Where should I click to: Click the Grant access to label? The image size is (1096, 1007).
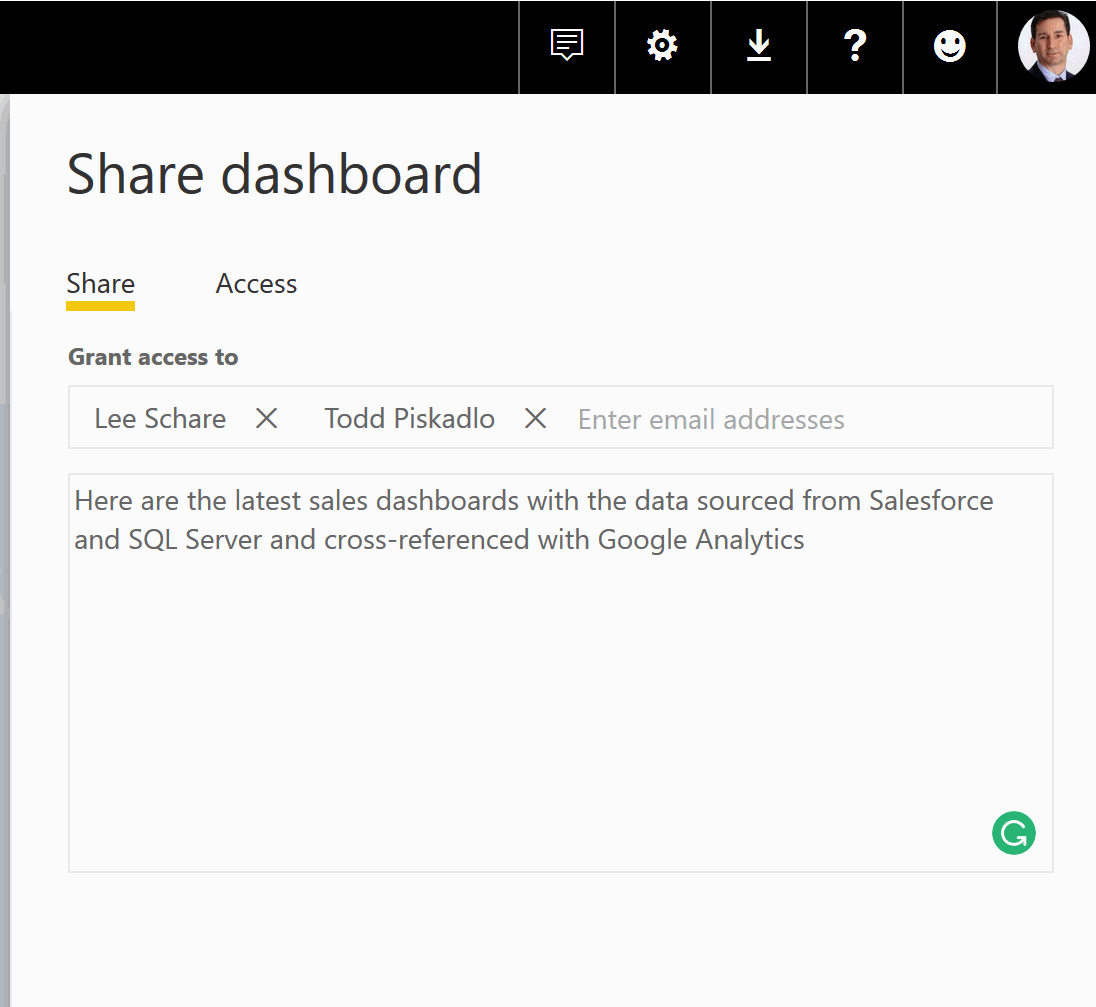coord(153,357)
